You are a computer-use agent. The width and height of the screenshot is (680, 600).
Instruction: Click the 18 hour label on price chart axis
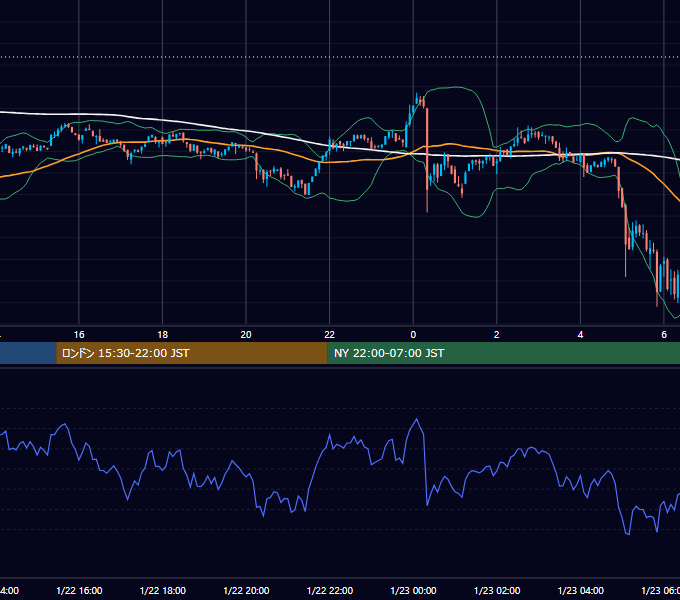[163, 335]
